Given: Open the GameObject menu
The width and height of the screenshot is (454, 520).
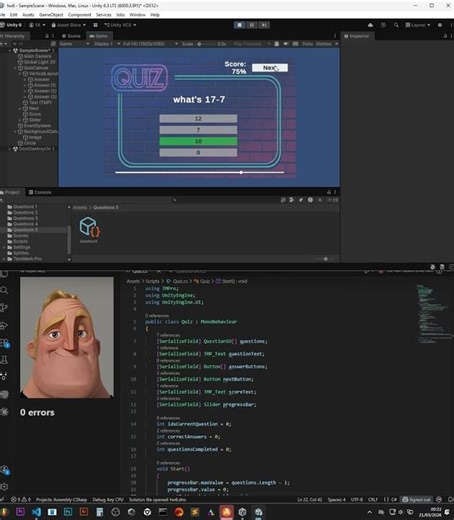Looking at the screenshot, I should pyautogui.click(x=51, y=15).
